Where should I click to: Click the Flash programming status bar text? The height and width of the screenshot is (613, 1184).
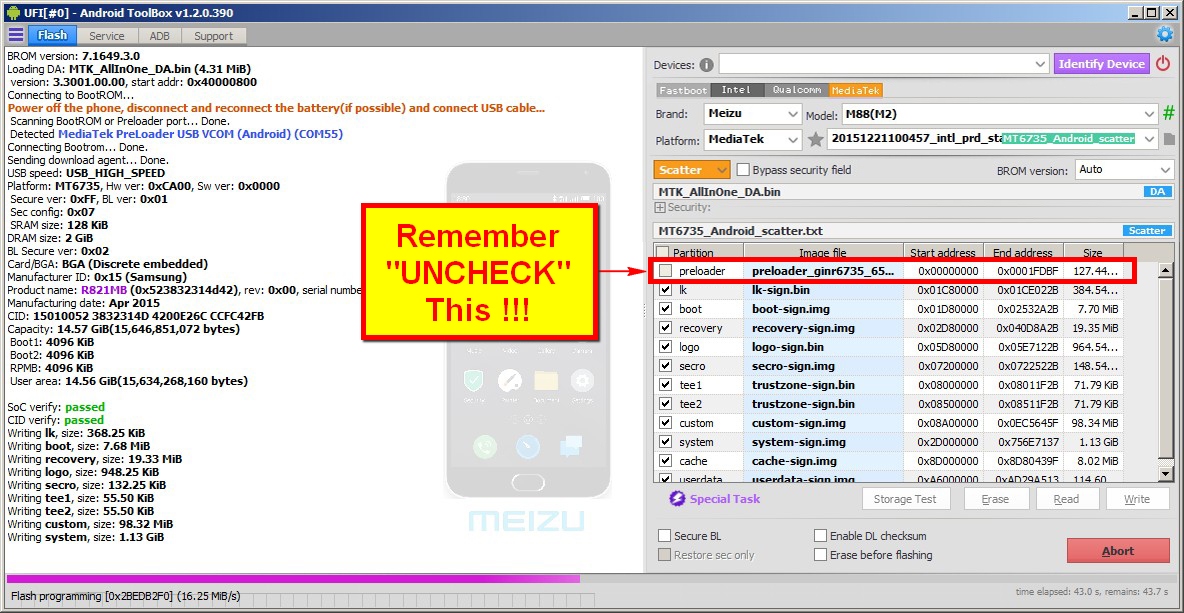pyautogui.click(x=125, y=596)
